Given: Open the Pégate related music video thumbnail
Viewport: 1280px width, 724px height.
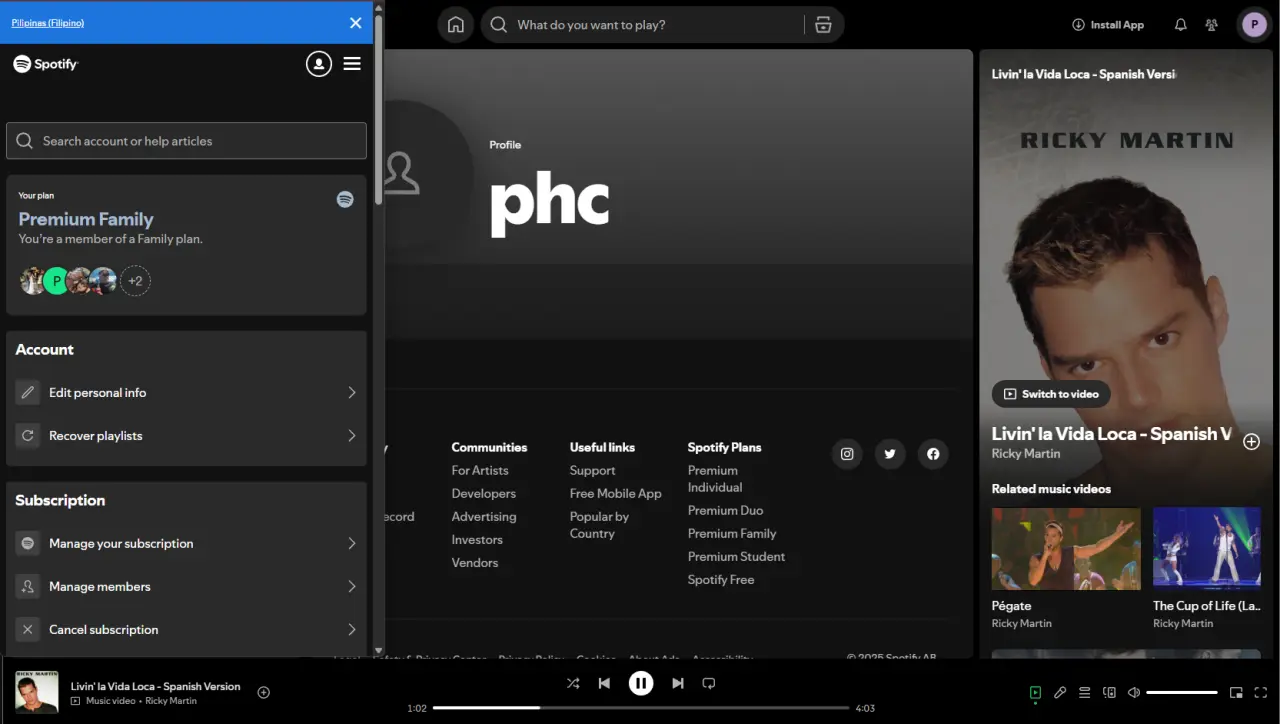Looking at the screenshot, I should pos(1066,549).
